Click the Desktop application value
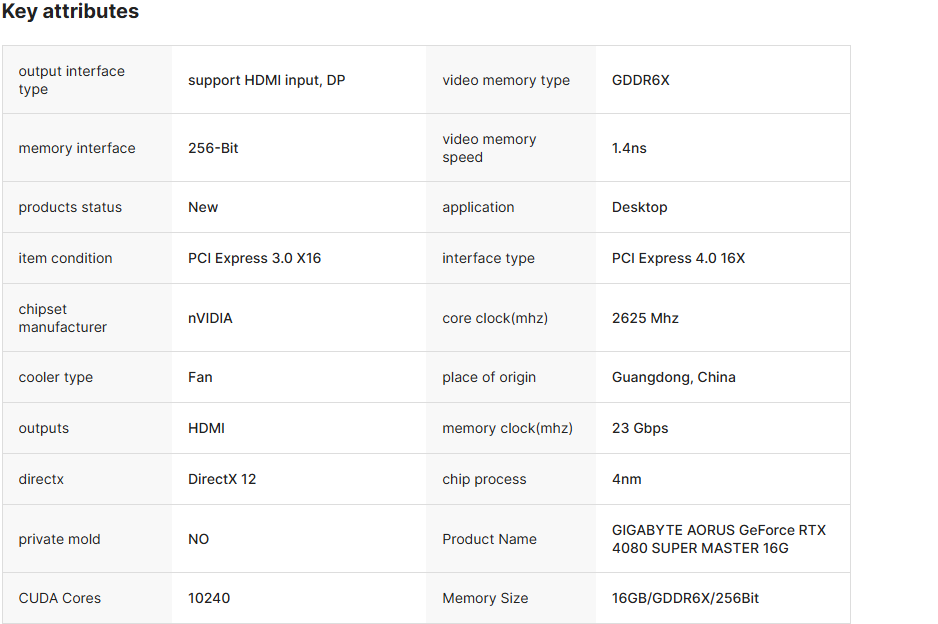Image resolution: width=938 pixels, height=624 pixels. [639, 207]
